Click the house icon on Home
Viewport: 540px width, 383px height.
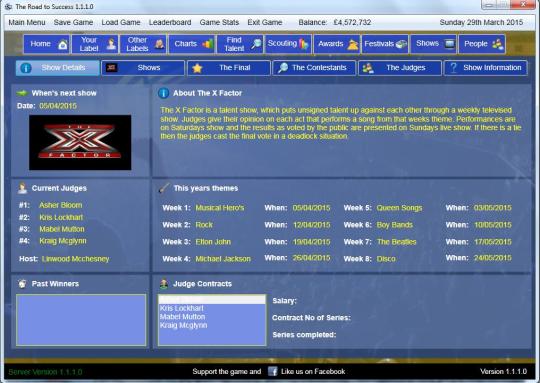pyautogui.click(x=63, y=44)
